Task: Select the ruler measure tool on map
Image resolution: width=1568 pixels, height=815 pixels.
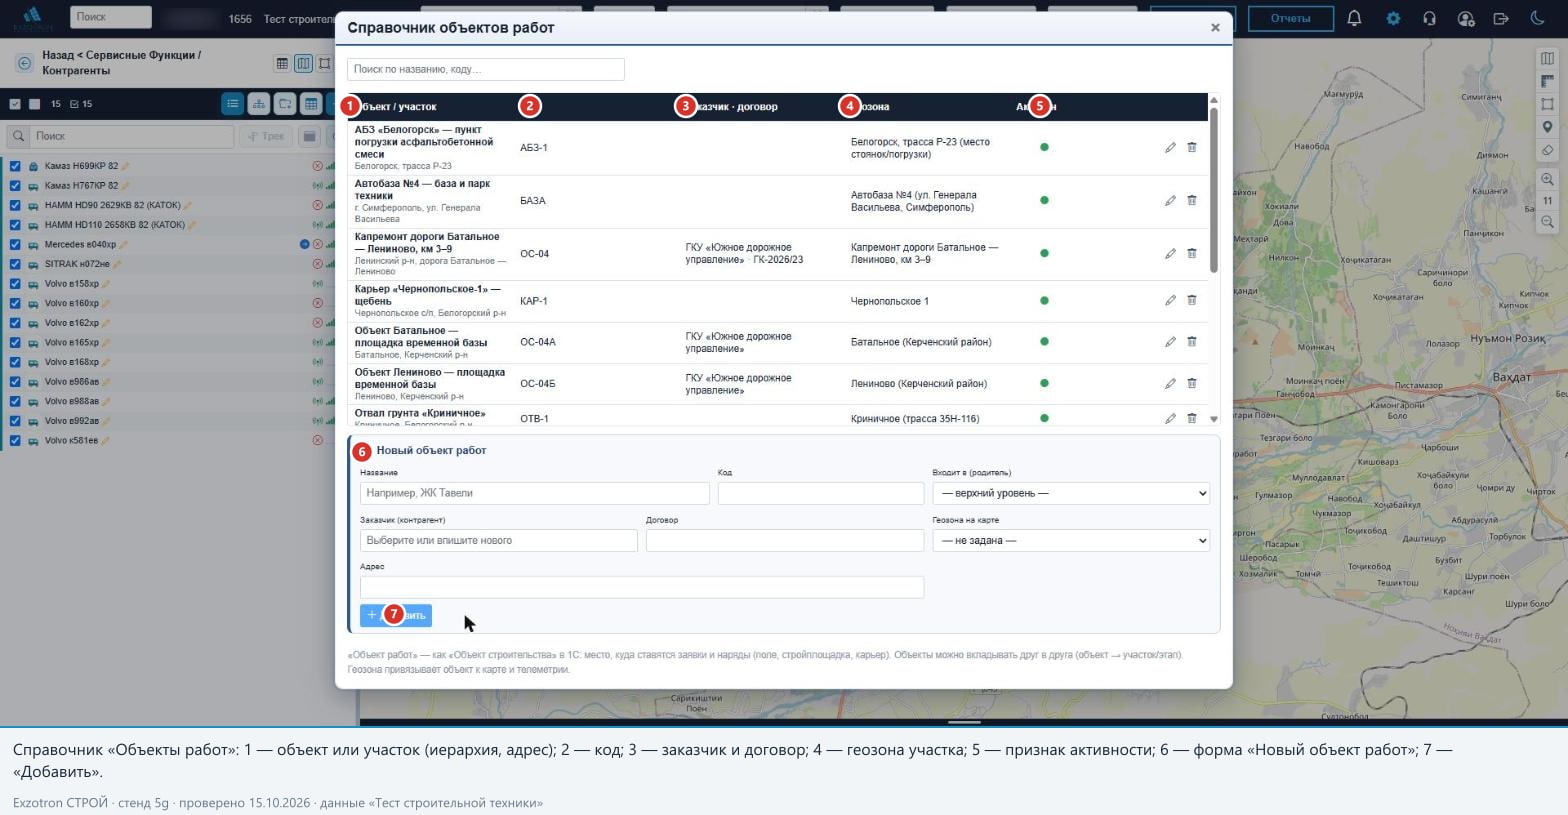Action: coord(1547,81)
